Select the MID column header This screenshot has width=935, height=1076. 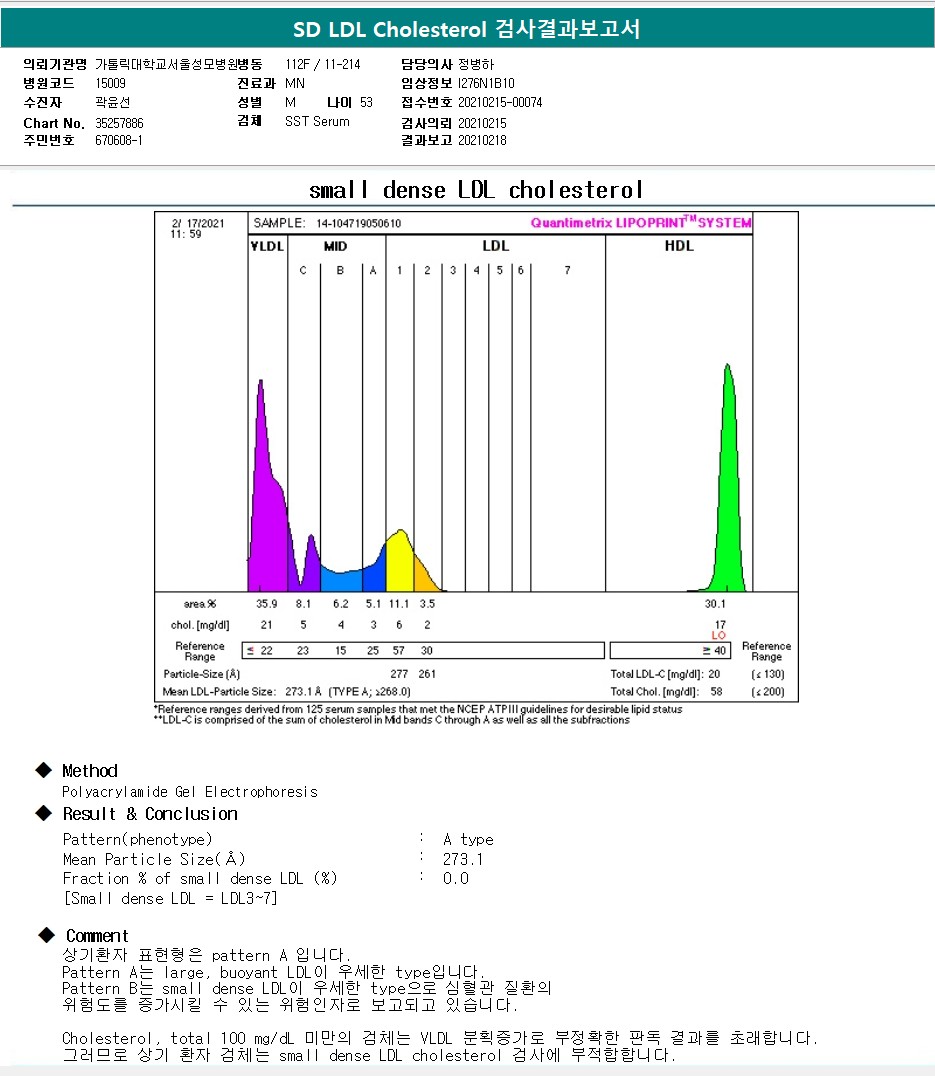tap(335, 246)
